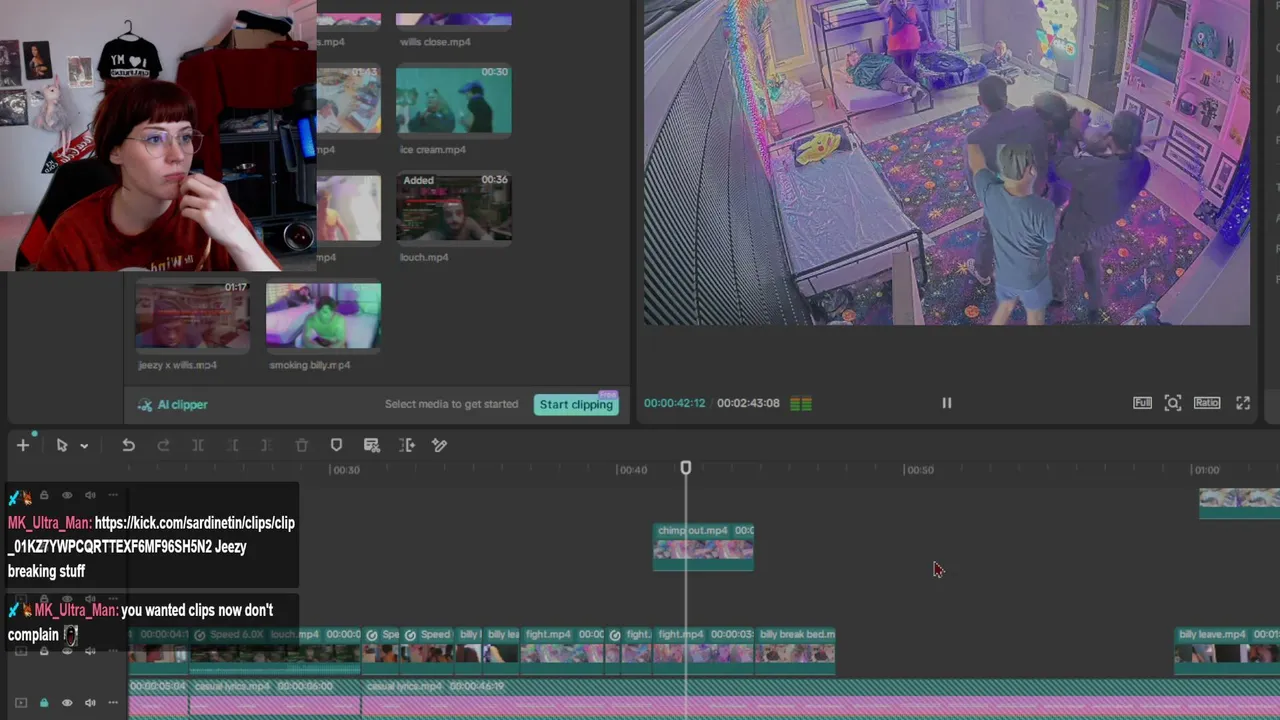The height and width of the screenshot is (720, 1280).
Task: Open more options for main video track
Action: pyautogui.click(x=113, y=651)
